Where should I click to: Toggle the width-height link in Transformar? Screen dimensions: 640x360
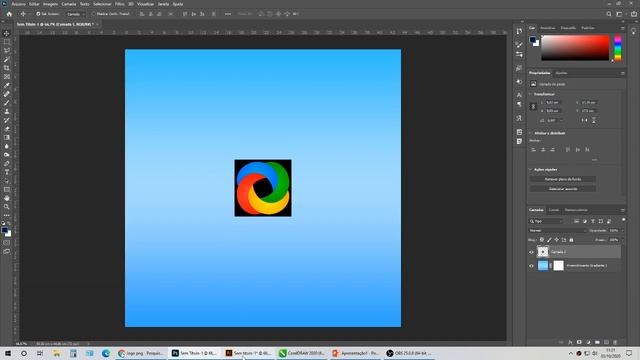point(533,107)
